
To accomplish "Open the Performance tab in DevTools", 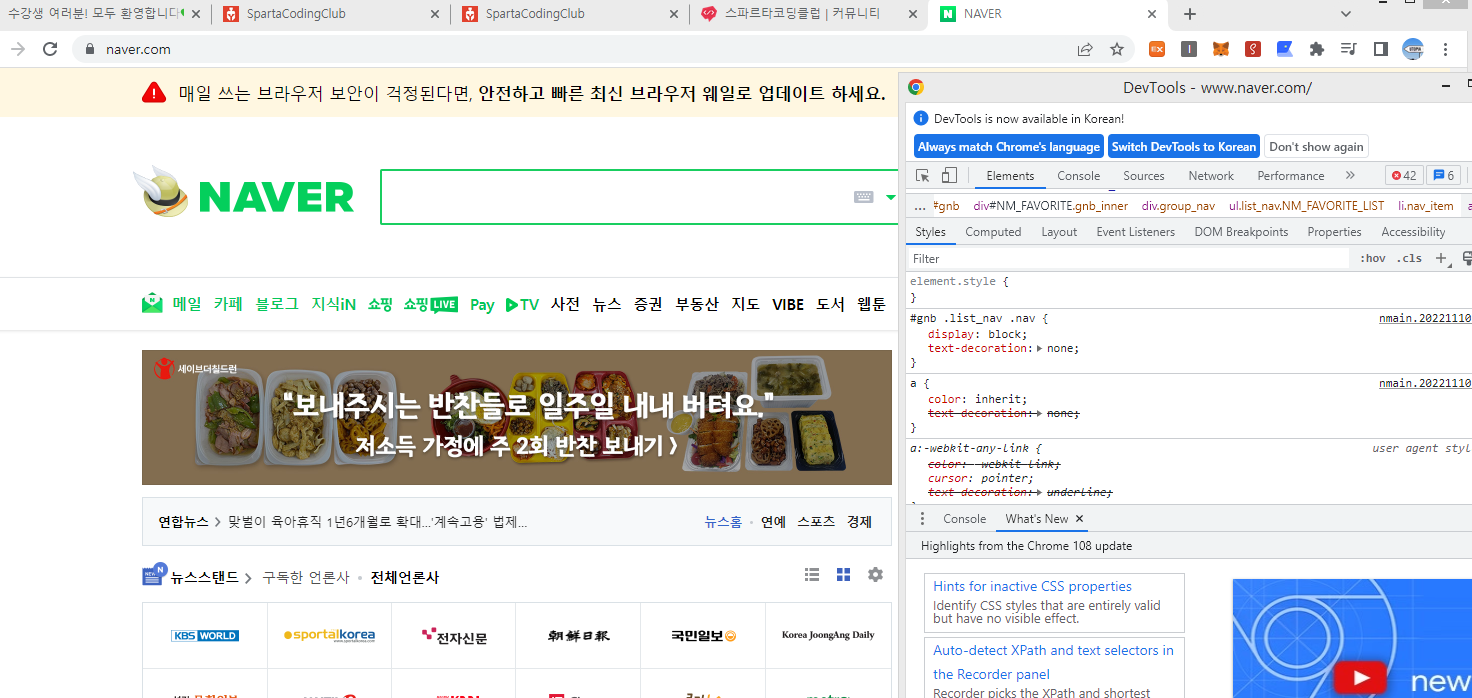I will click(x=1291, y=176).
